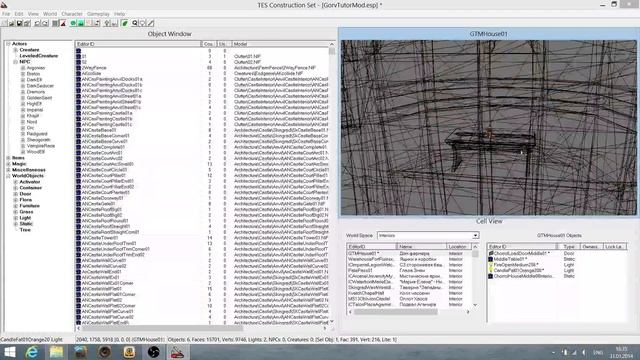Screen dimensions: 640x360
Task: Sort cell list by Name column
Action: point(422,247)
